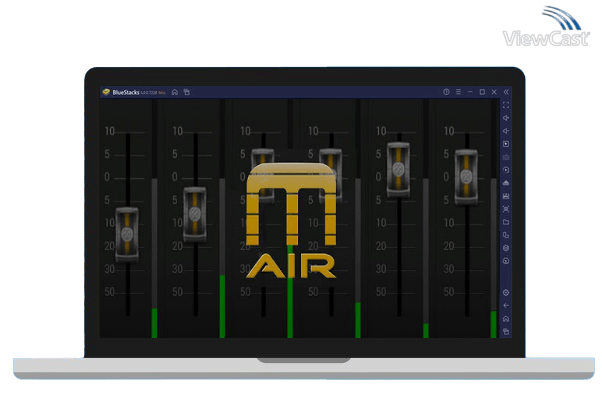Click the square play icon in the sidebar
Screen dimensions: 602x414
pos(506,144)
